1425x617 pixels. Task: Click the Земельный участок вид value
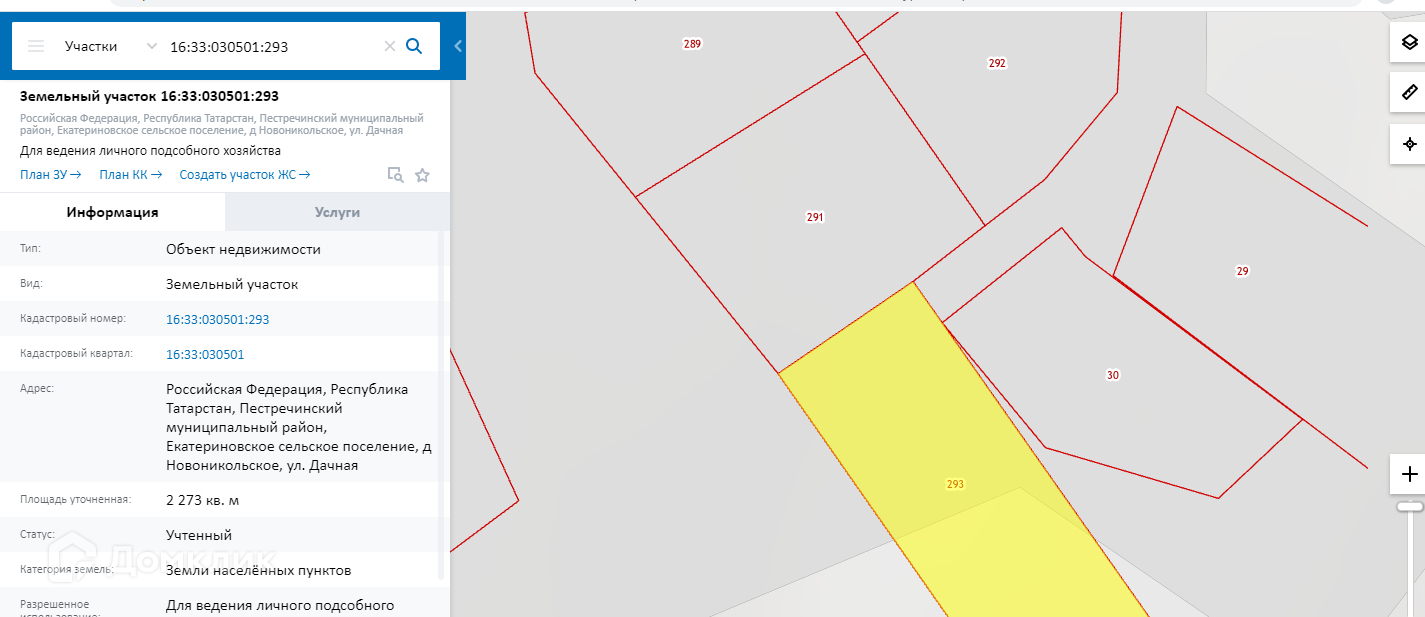pos(232,285)
